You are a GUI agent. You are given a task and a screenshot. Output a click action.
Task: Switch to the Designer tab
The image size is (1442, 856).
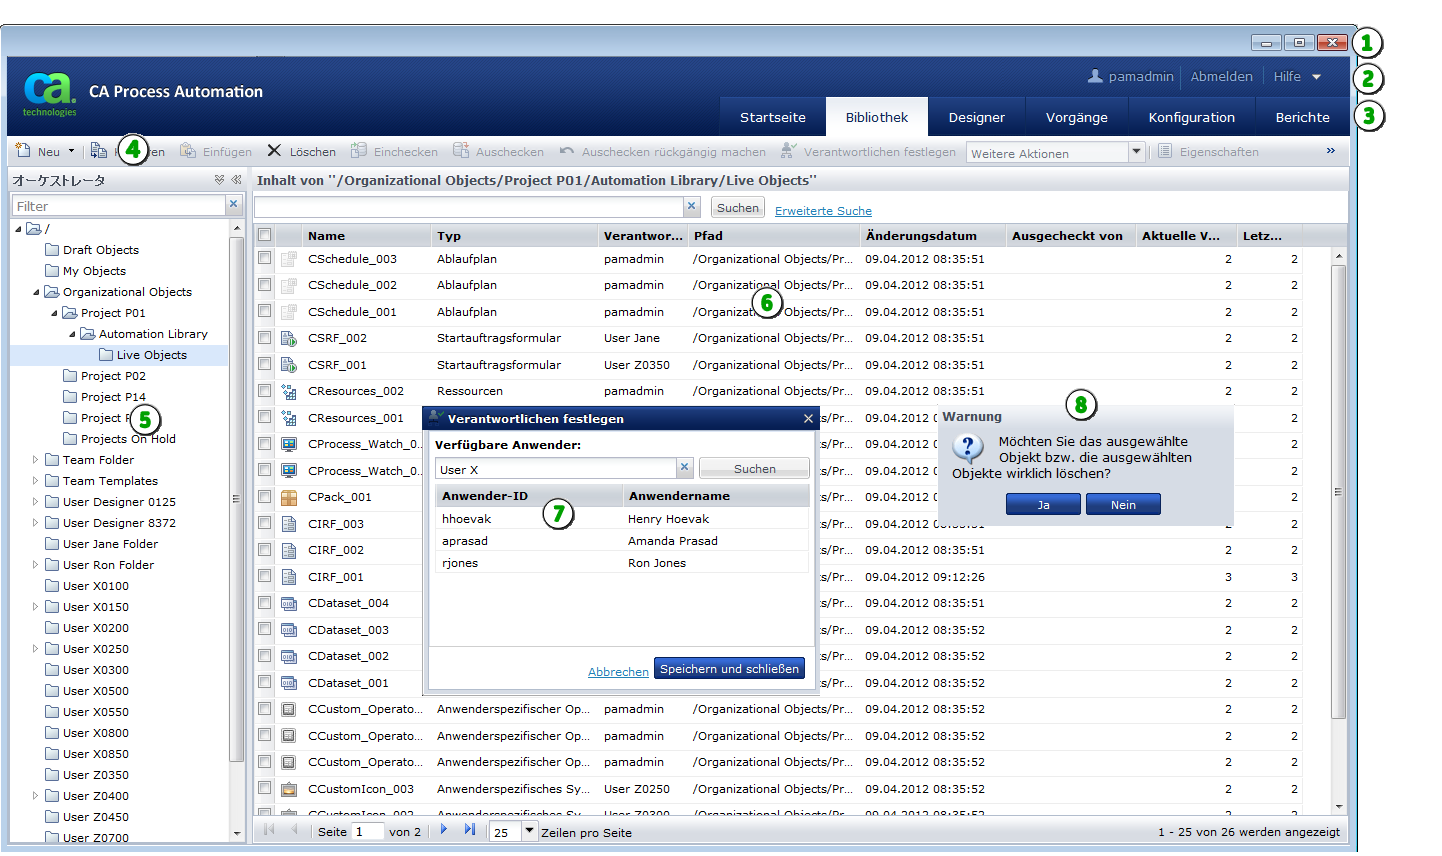point(976,117)
